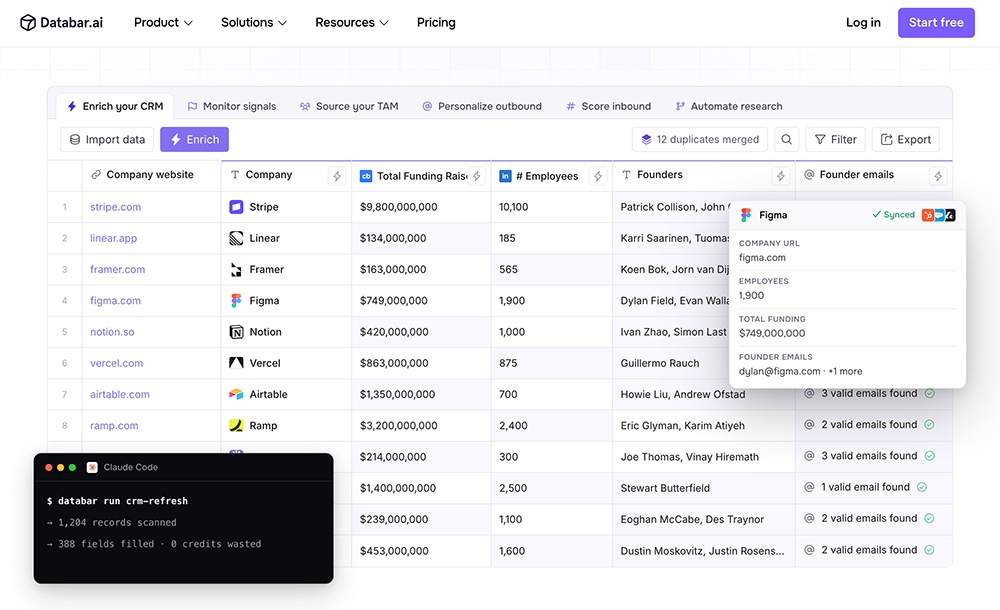Click the databar run crm-refresh command line
The image size is (1000, 610).
pos(117,501)
